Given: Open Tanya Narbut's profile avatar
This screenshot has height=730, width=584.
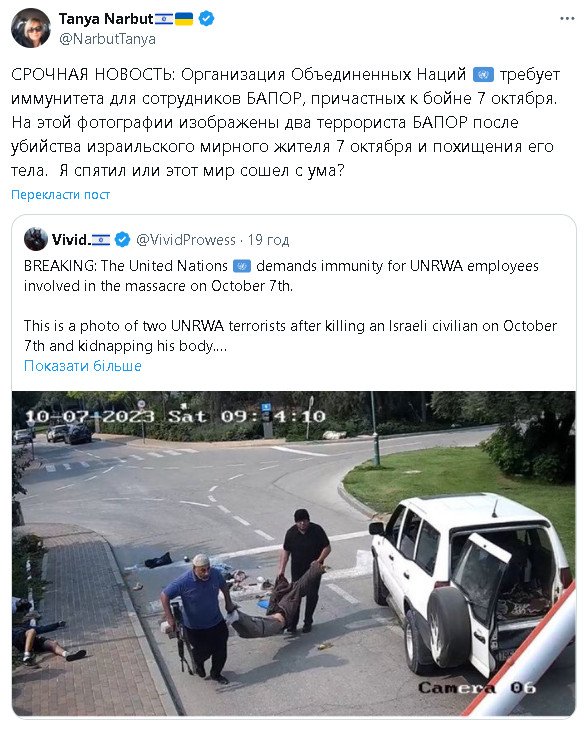Looking at the screenshot, I should point(30,27).
